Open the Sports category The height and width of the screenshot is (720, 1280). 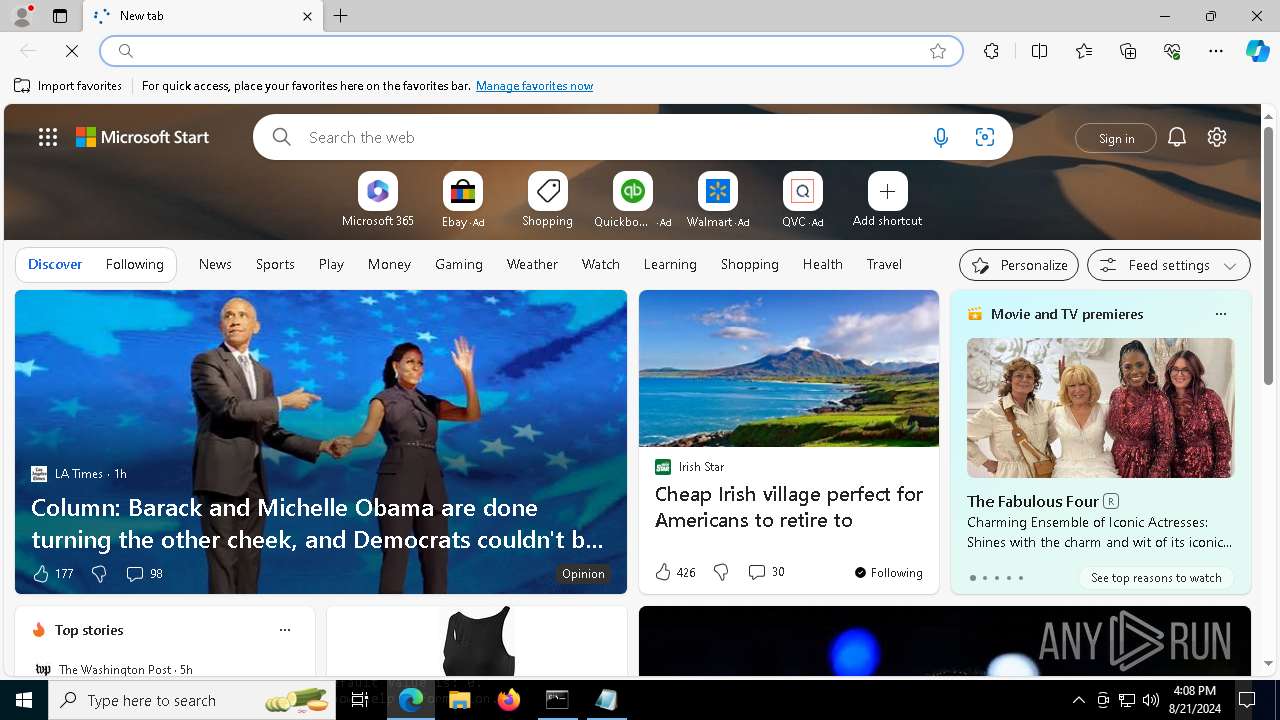coord(275,264)
